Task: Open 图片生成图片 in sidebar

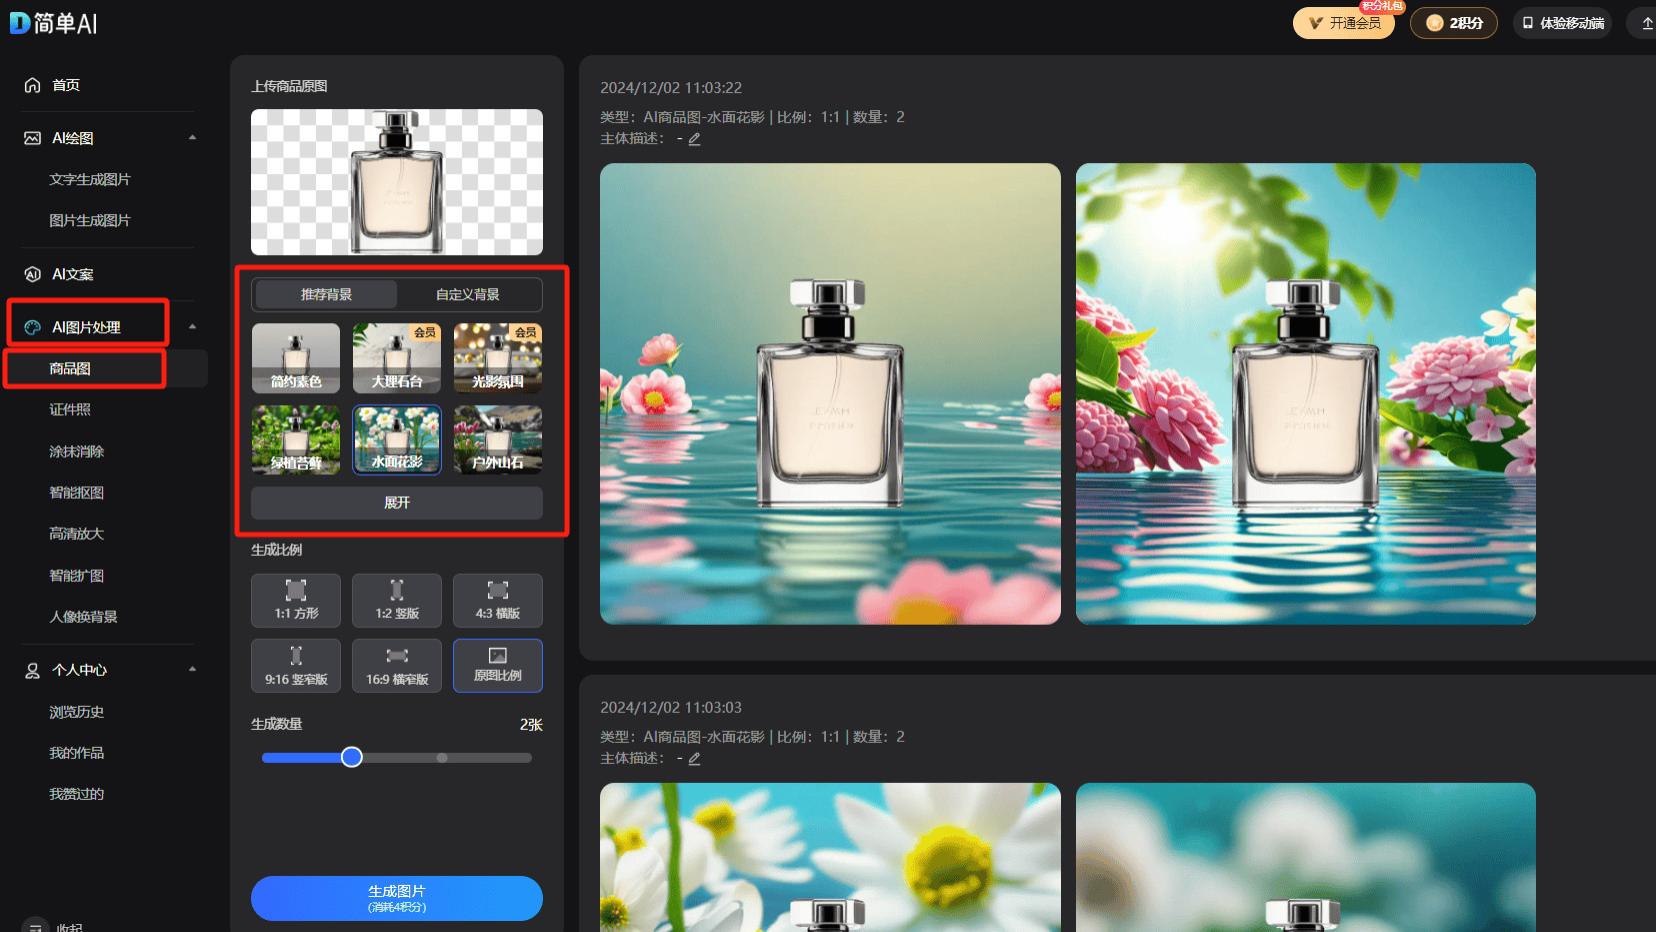Action: [x=90, y=220]
